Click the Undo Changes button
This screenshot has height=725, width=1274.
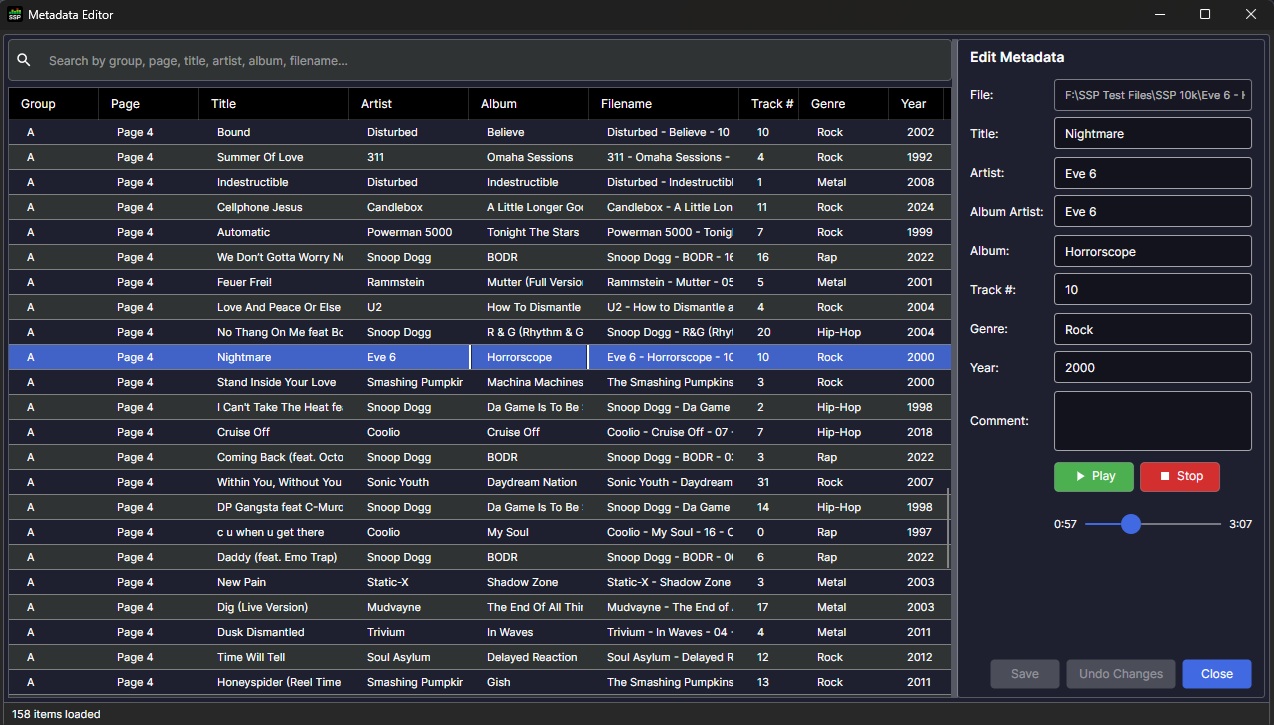(1121, 673)
